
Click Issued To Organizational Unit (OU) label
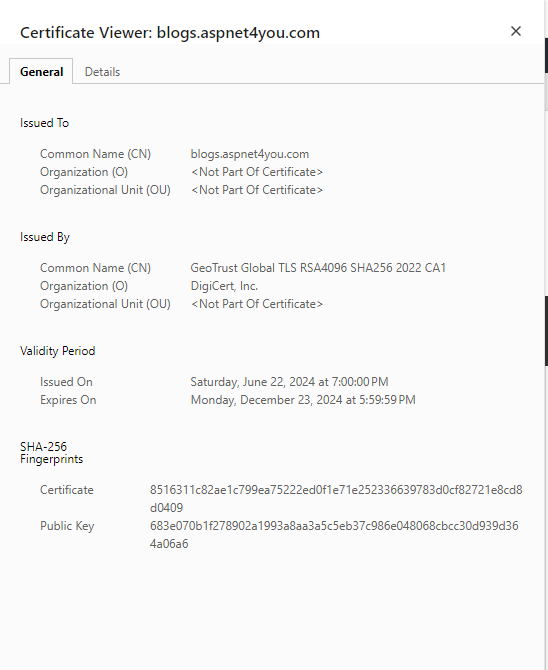[x=105, y=190]
